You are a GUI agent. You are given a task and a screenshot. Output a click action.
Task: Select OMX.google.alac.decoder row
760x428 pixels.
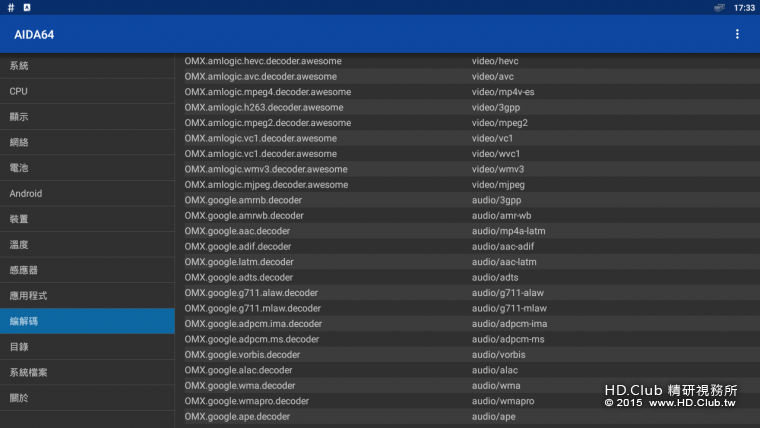[x=472, y=370]
